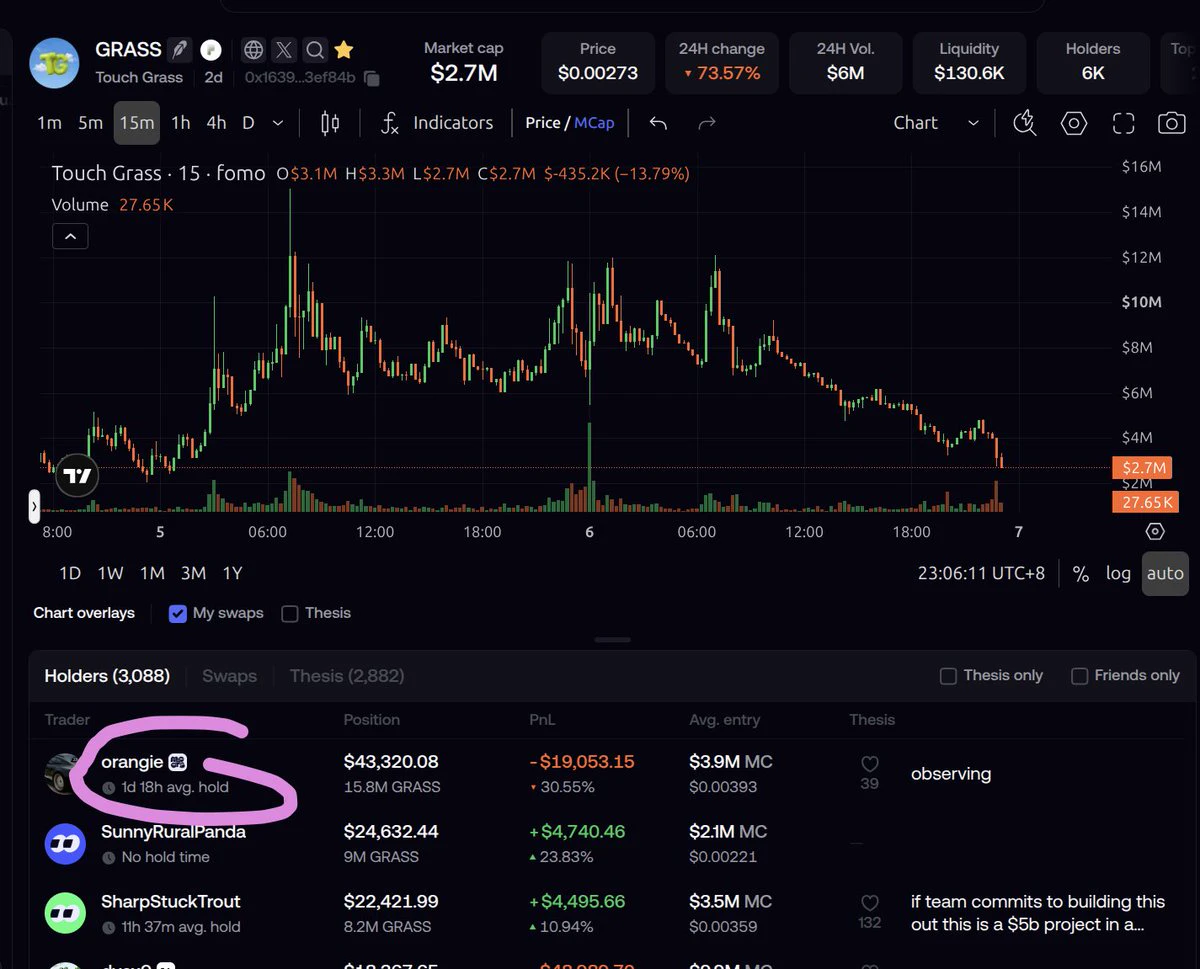Switch to the Swaps tab

(x=229, y=676)
